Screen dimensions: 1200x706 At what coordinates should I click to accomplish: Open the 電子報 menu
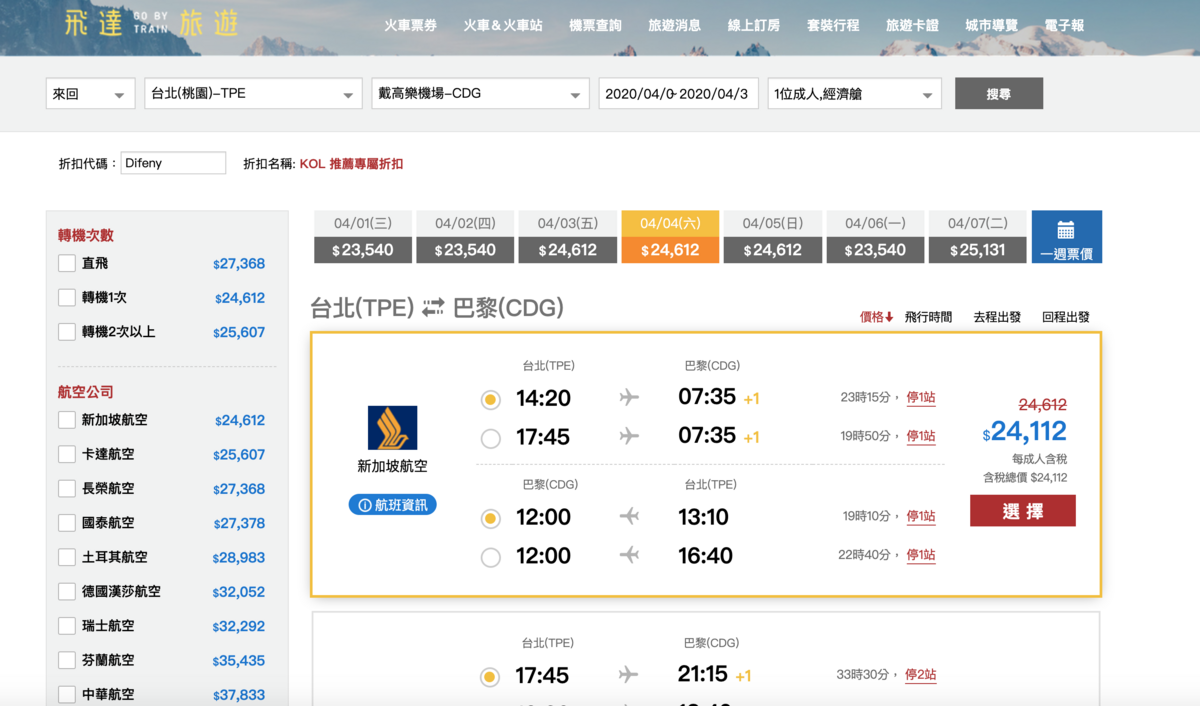click(1064, 26)
